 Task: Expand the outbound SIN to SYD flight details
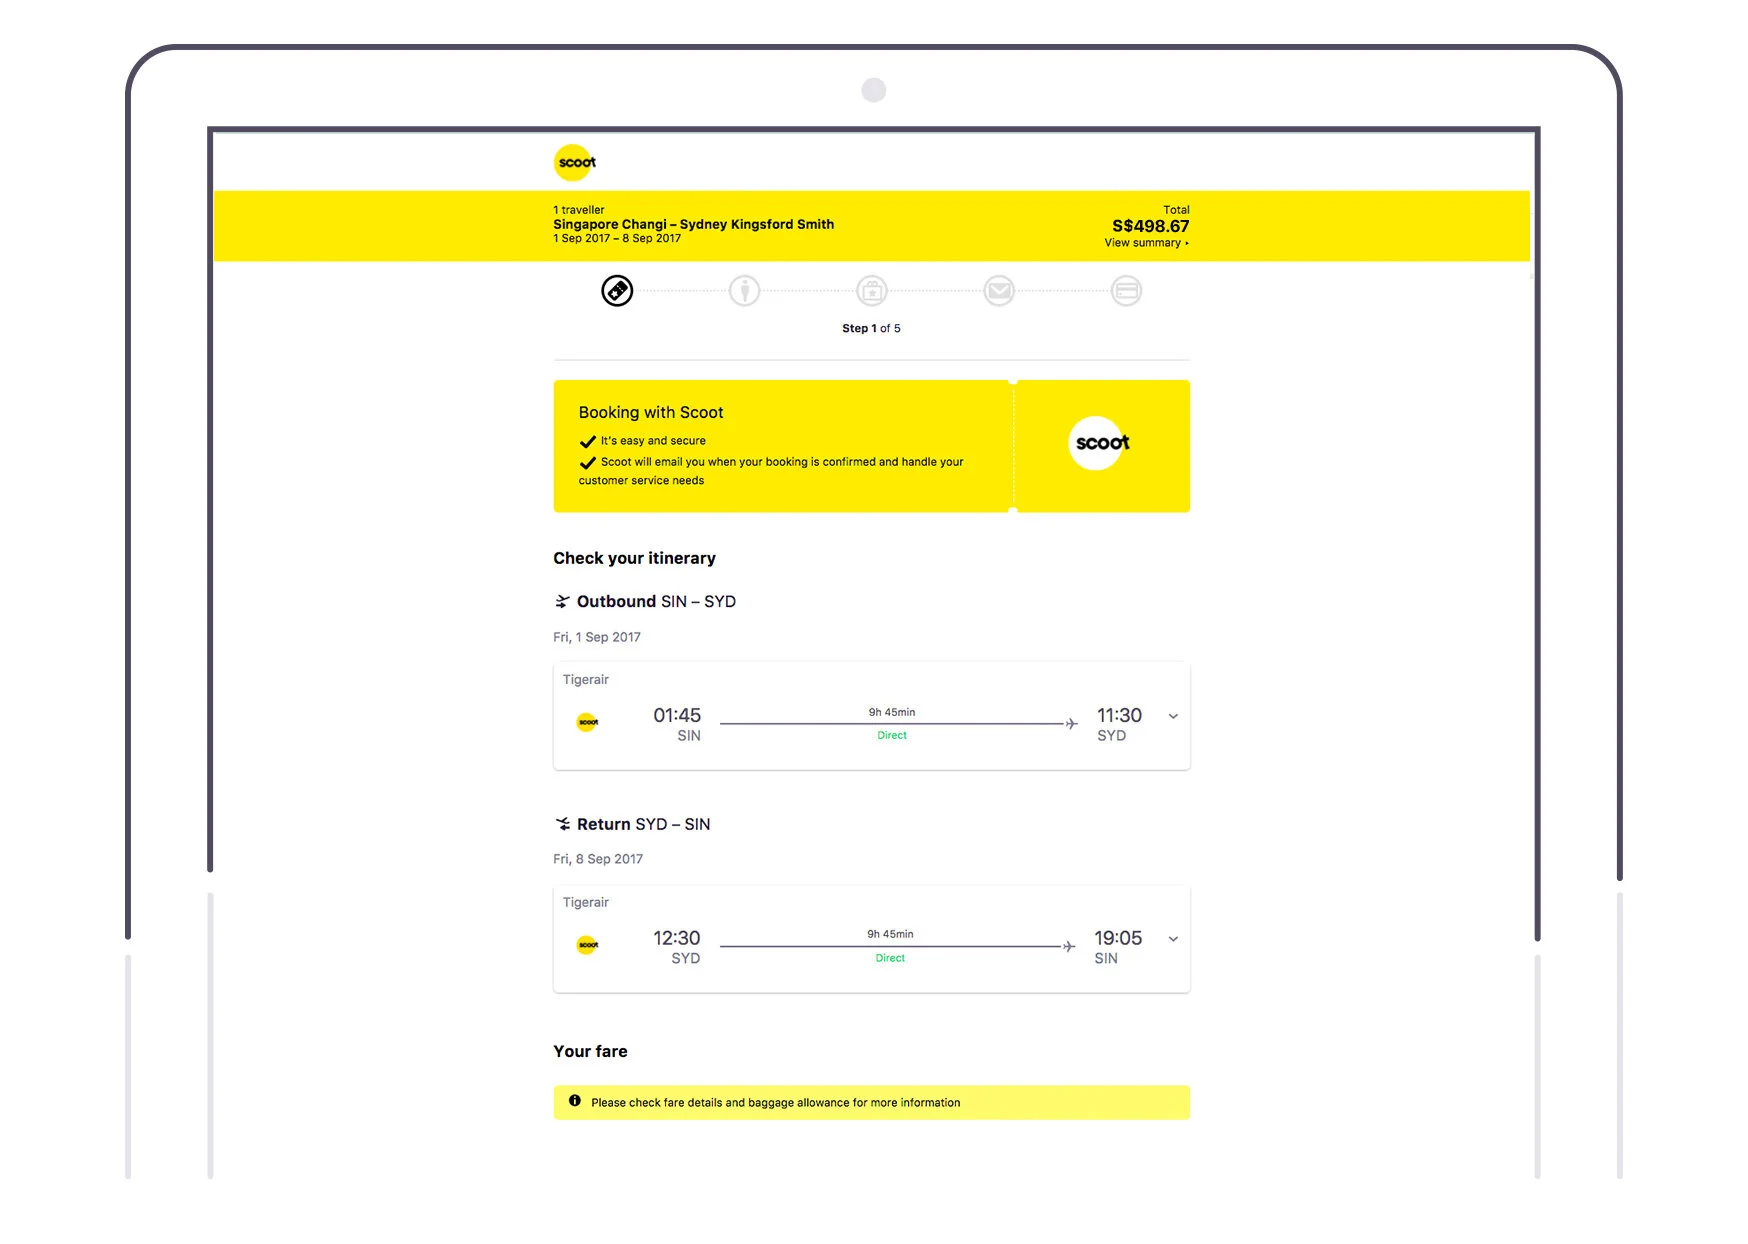coord(1173,716)
